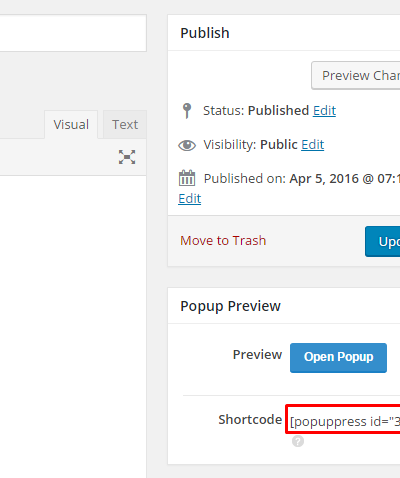The height and width of the screenshot is (478, 400).
Task: Click the Preview Changes button
Action: [356, 75]
